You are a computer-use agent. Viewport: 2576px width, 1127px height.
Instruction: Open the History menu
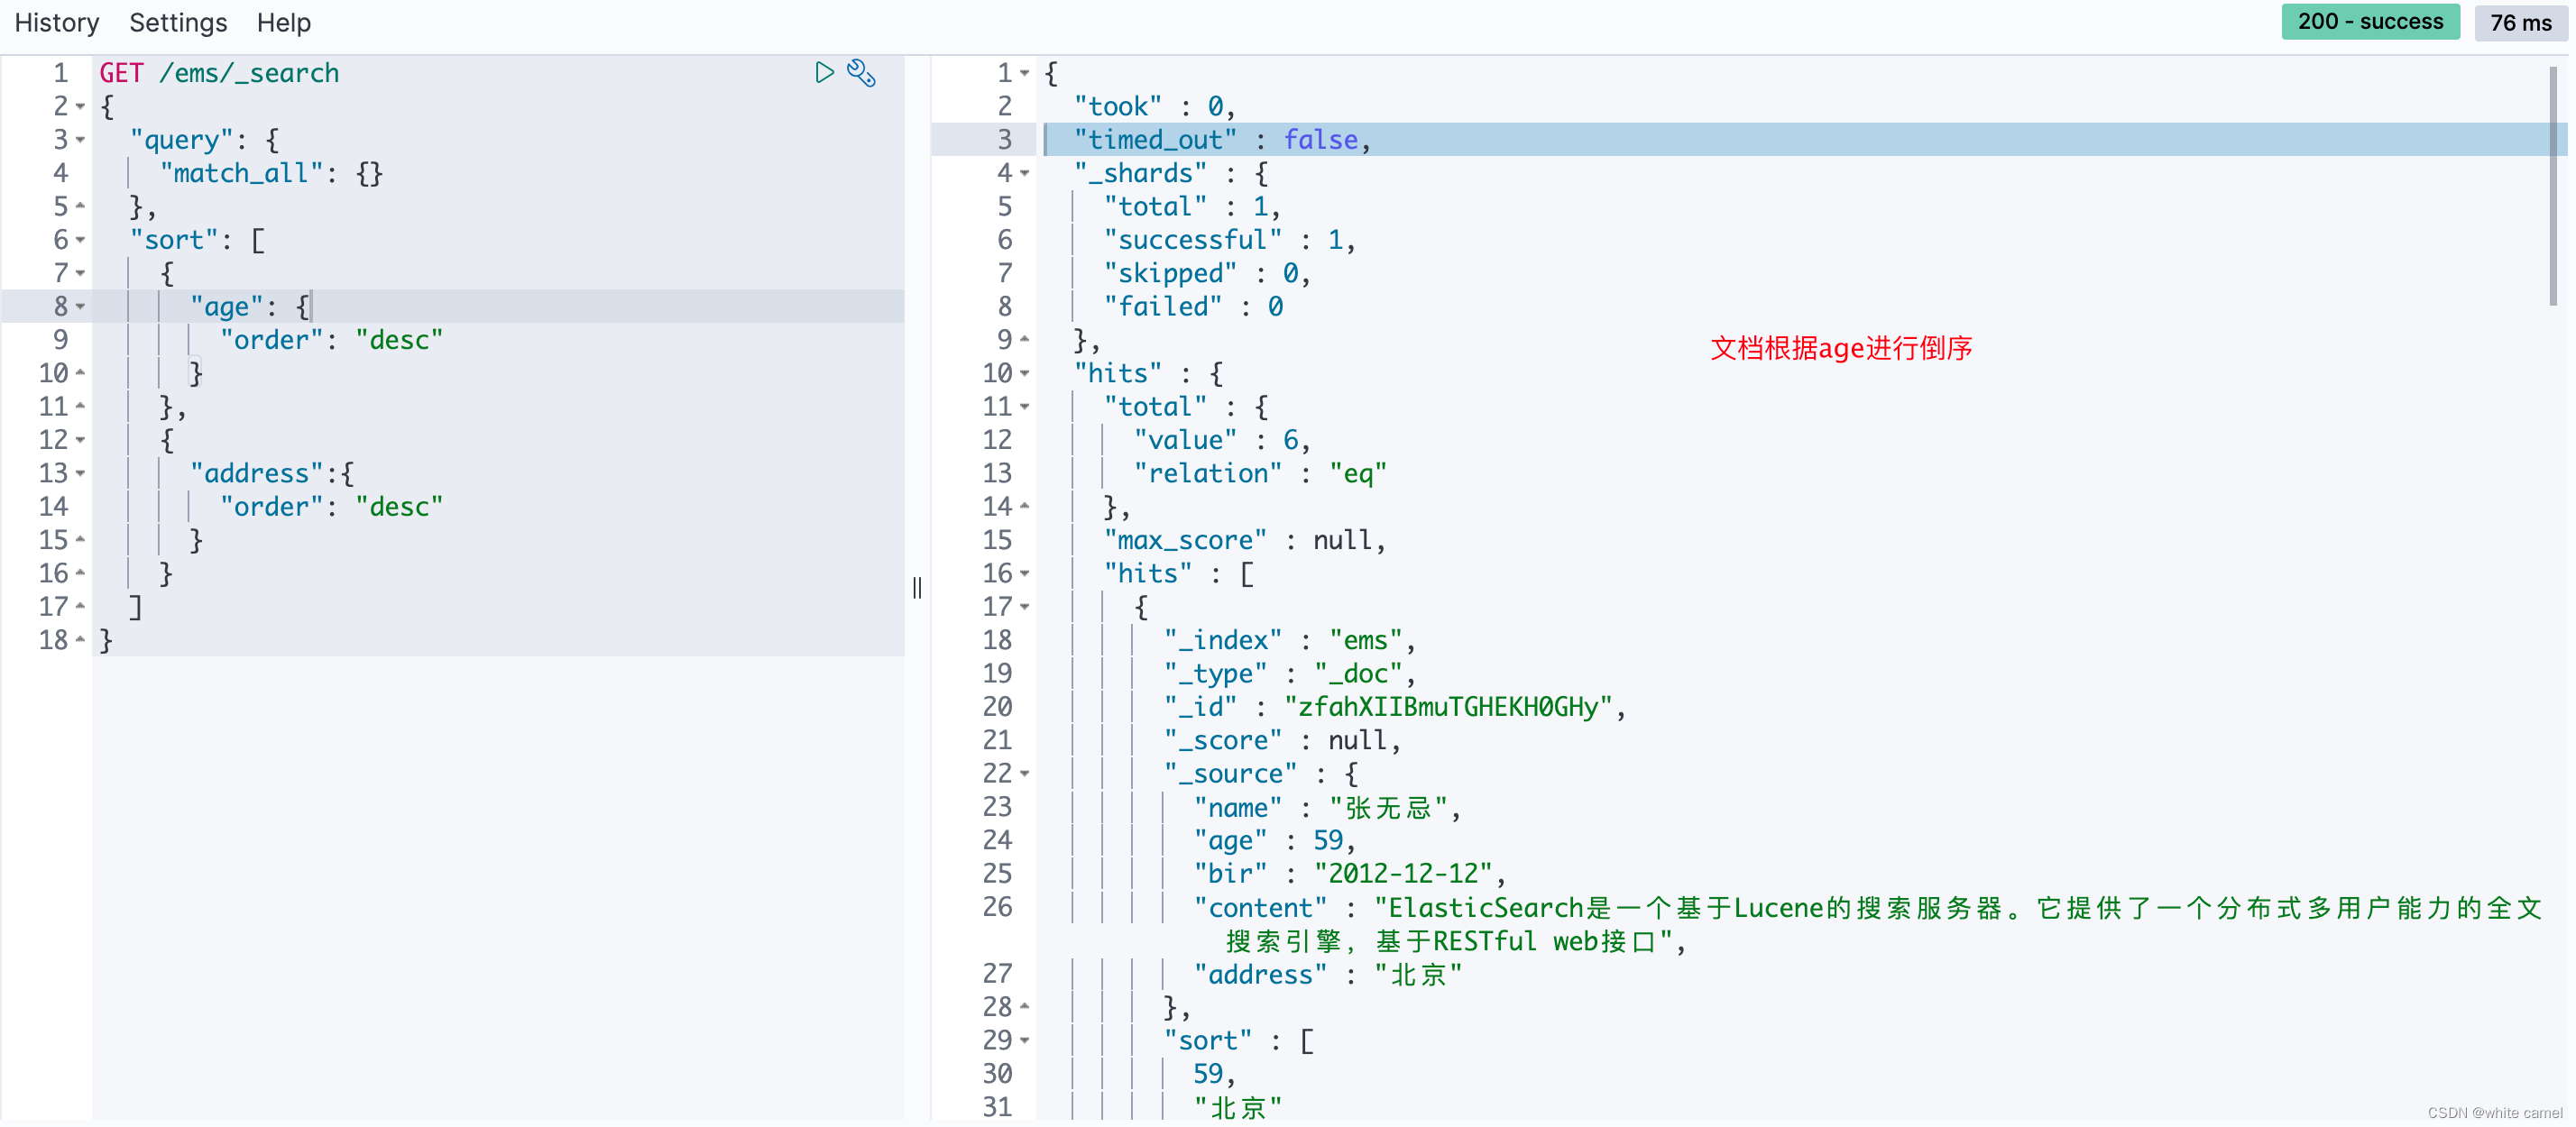tap(57, 22)
